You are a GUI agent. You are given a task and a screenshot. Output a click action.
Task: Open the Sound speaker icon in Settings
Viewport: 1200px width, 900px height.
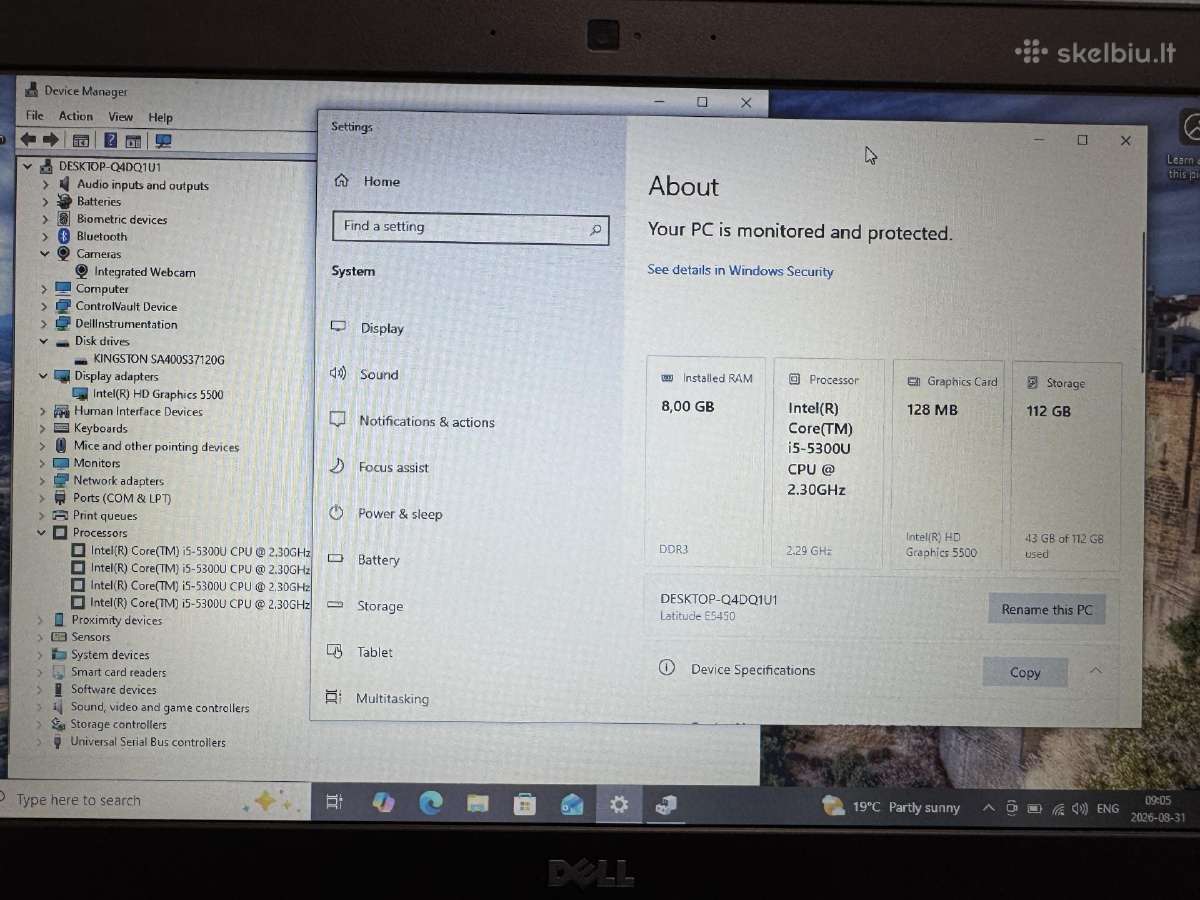coord(338,373)
